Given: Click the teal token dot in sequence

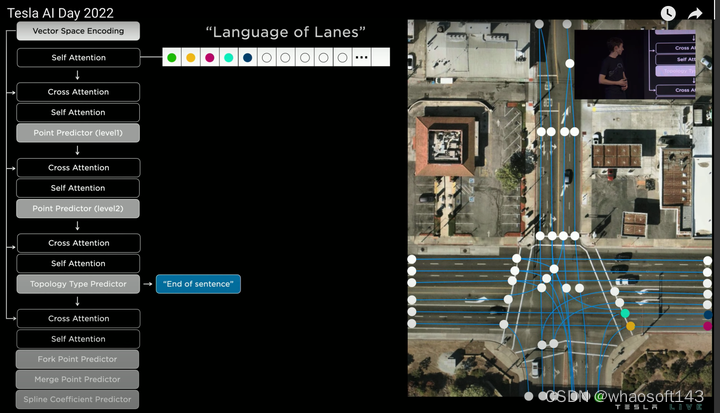Looking at the screenshot, I should click(x=229, y=57).
